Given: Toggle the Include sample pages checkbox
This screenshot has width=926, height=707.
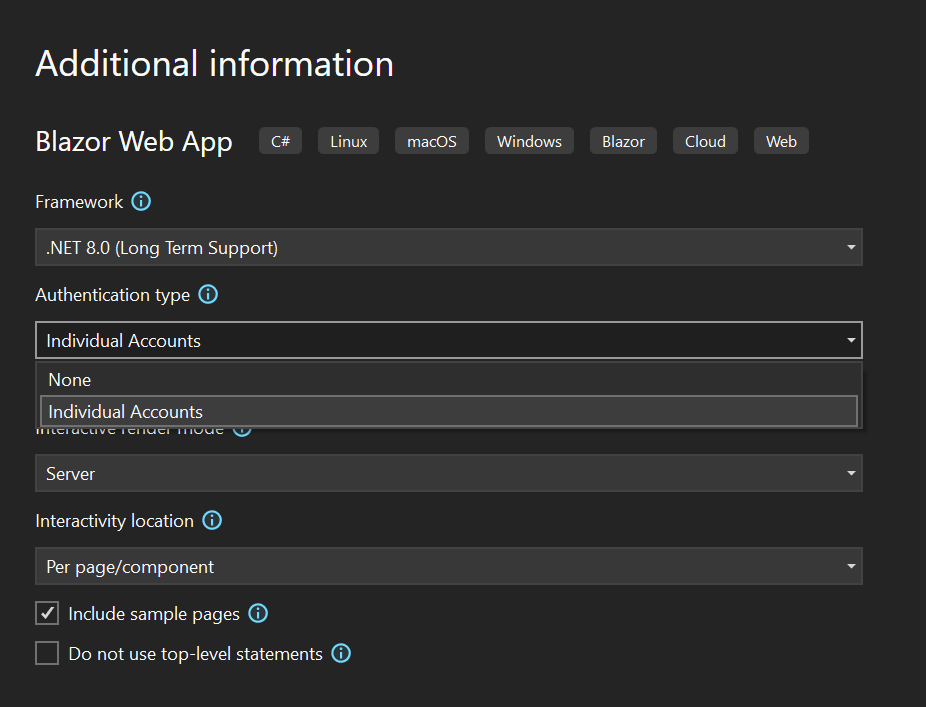Looking at the screenshot, I should coord(47,613).
